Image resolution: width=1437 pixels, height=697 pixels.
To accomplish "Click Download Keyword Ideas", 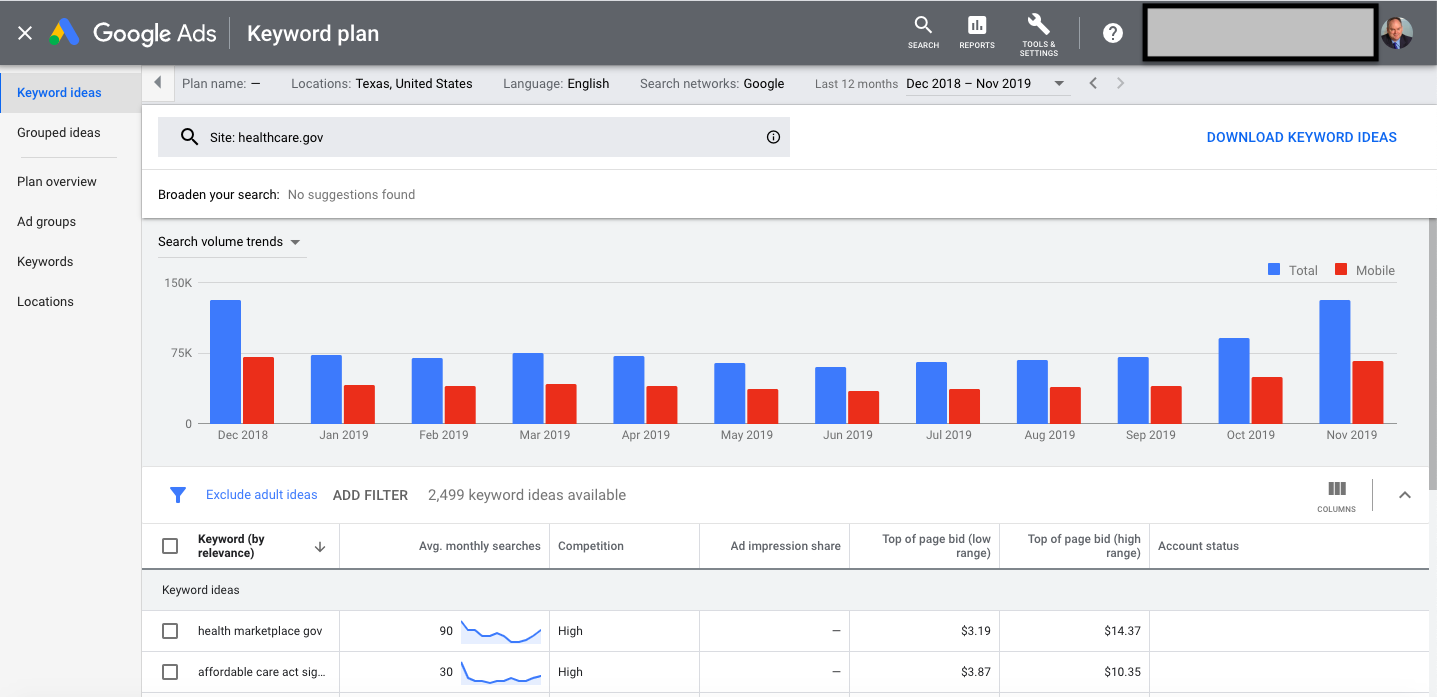I will click(1301, 137).
